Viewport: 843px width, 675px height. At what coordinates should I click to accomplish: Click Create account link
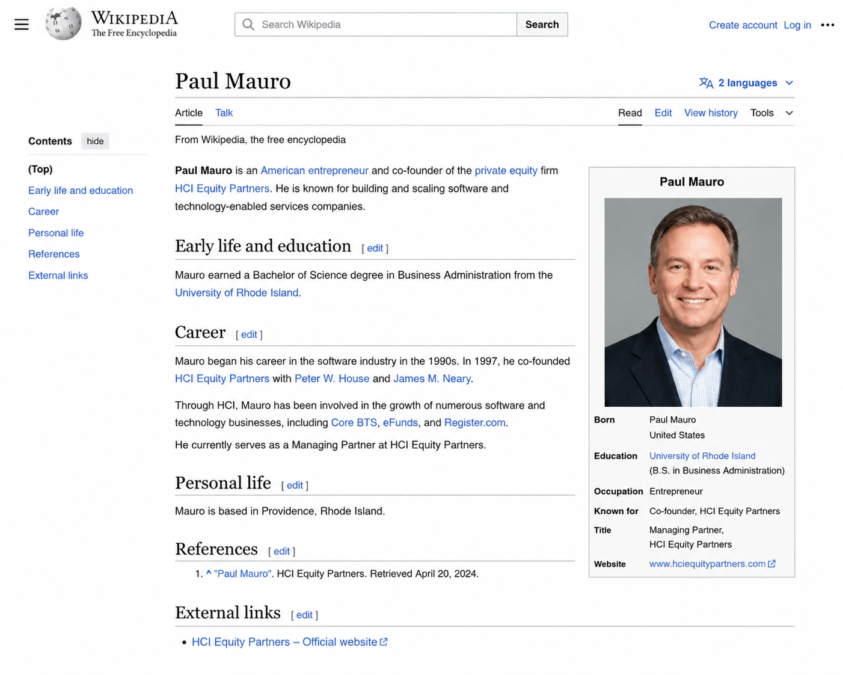click(x=742, y=25)
